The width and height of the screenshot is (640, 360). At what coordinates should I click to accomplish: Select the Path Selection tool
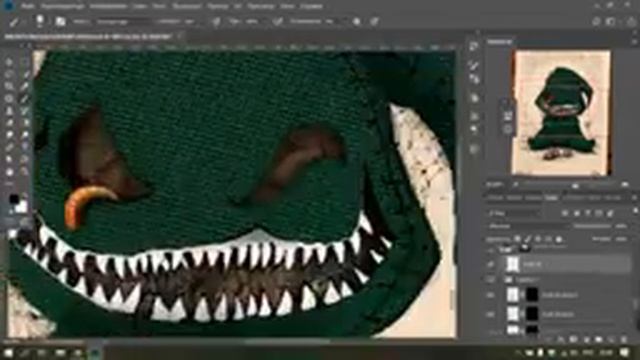pyautogui.click(x=9, y=160)
